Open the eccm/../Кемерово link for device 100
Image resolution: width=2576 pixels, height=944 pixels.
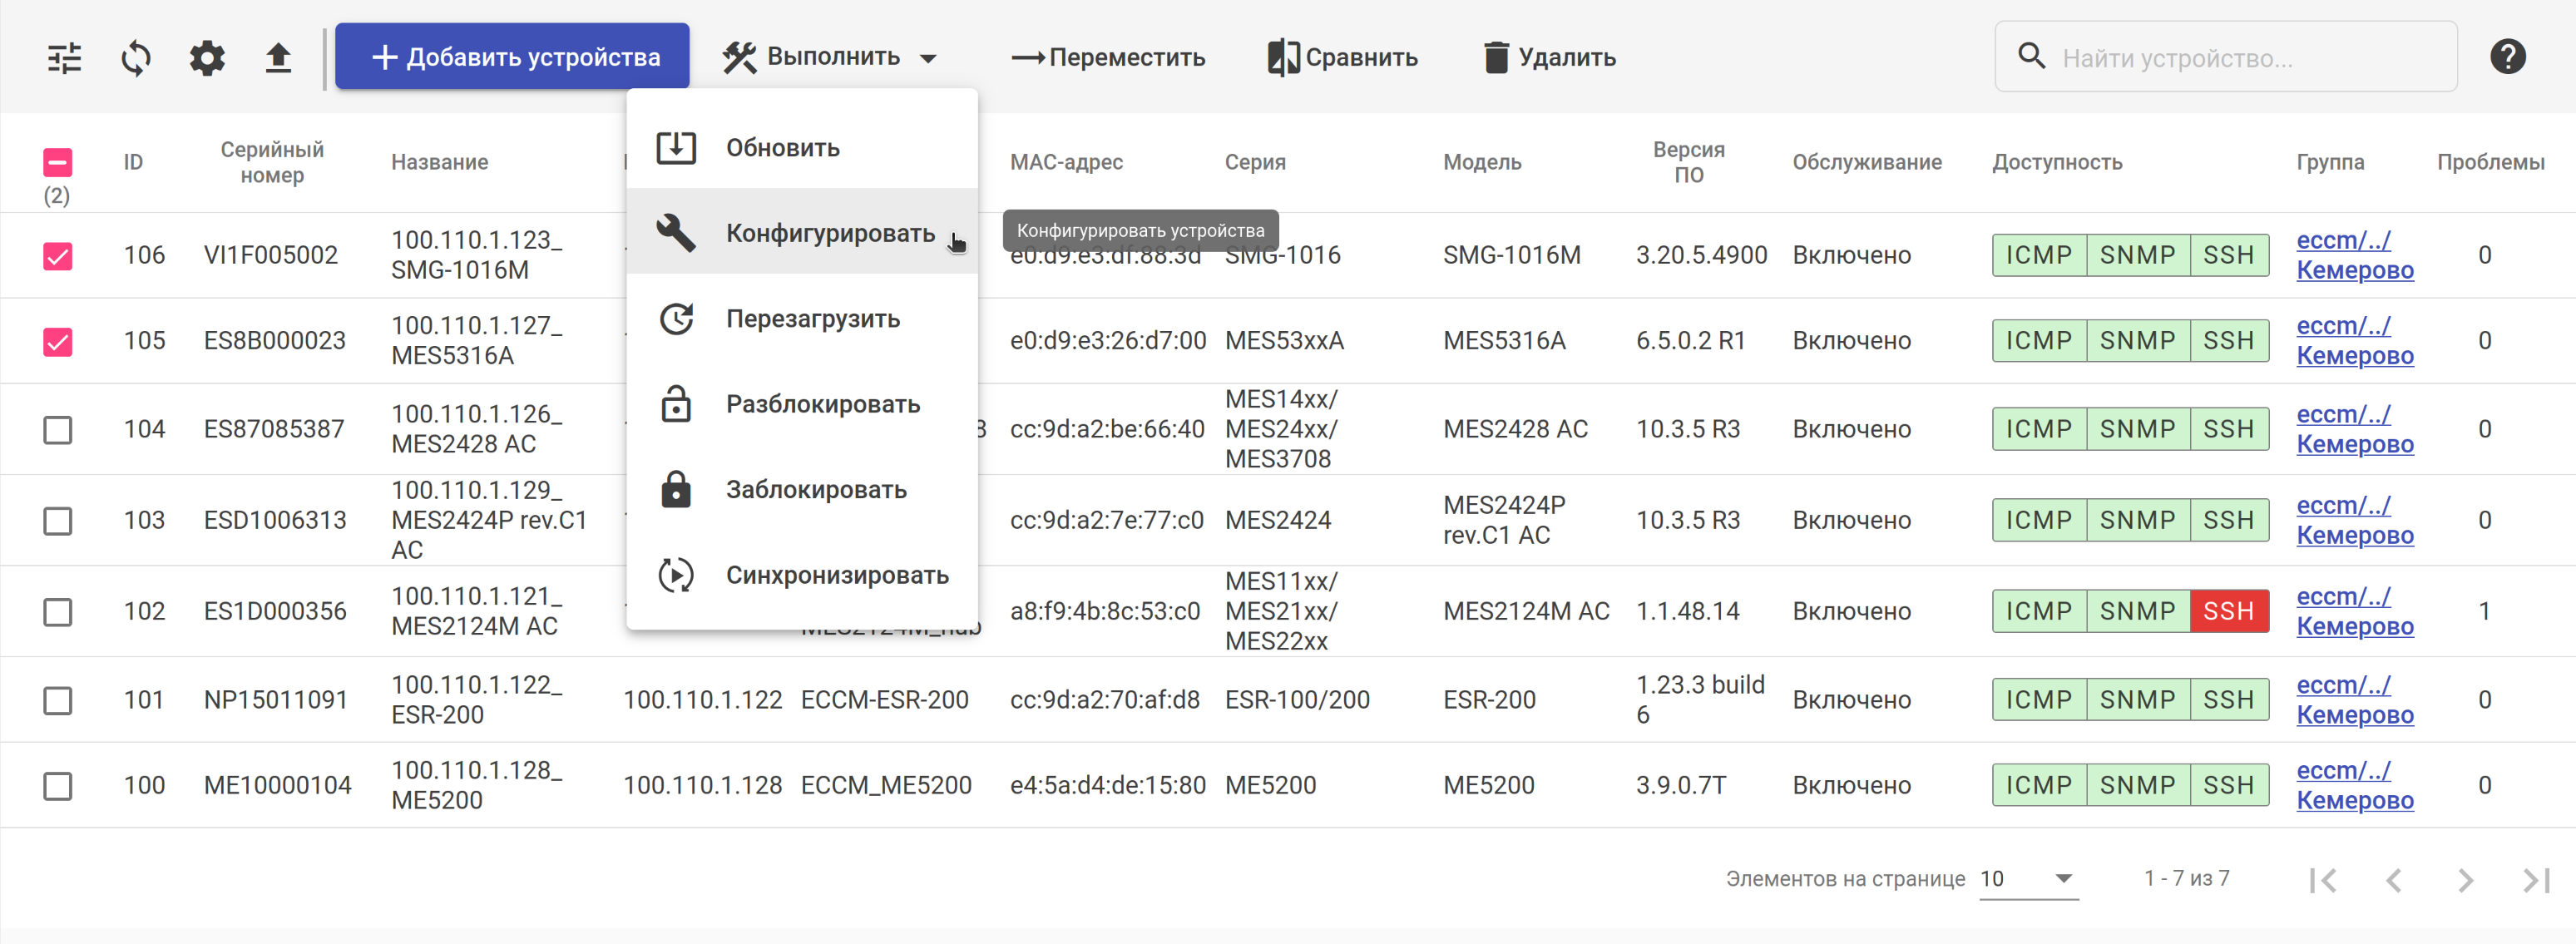[x=2354, y=786]
